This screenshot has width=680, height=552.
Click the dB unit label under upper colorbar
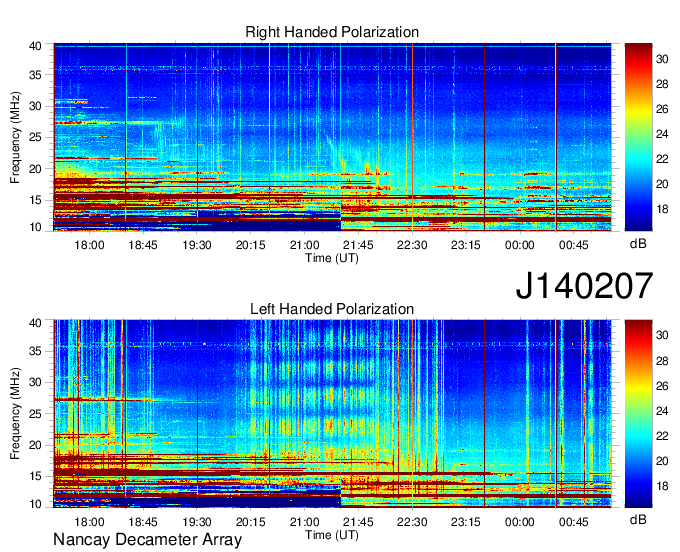click(638, 244)
